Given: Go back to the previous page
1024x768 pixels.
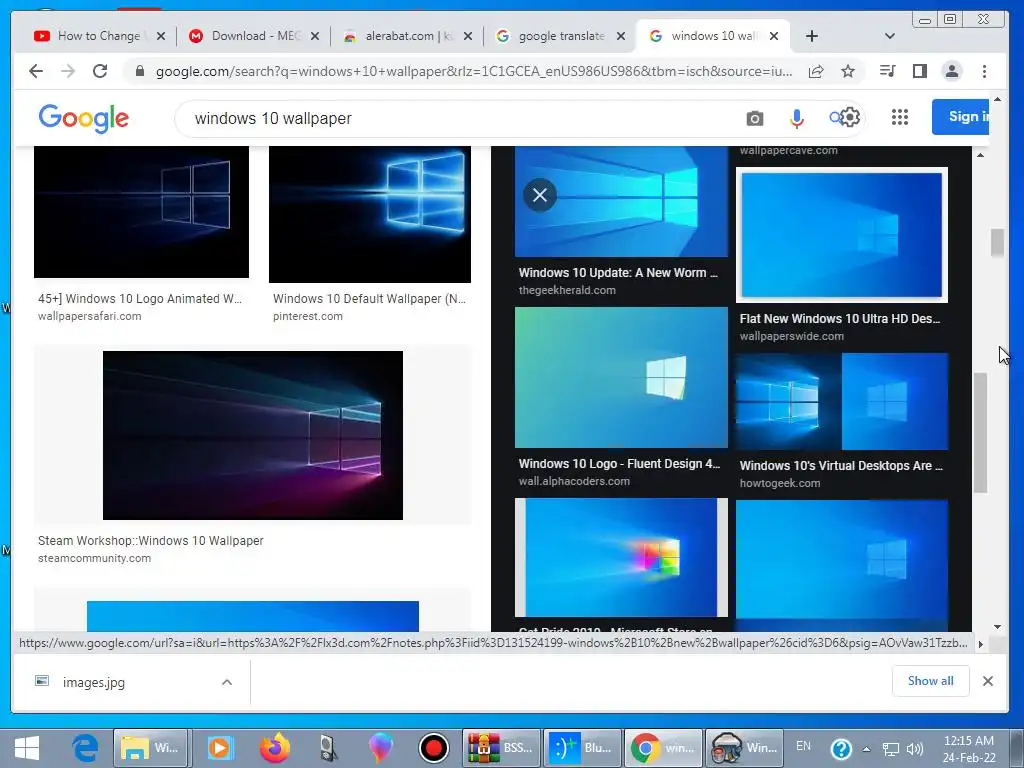Looking at the screenshot, I should [36, 71].
